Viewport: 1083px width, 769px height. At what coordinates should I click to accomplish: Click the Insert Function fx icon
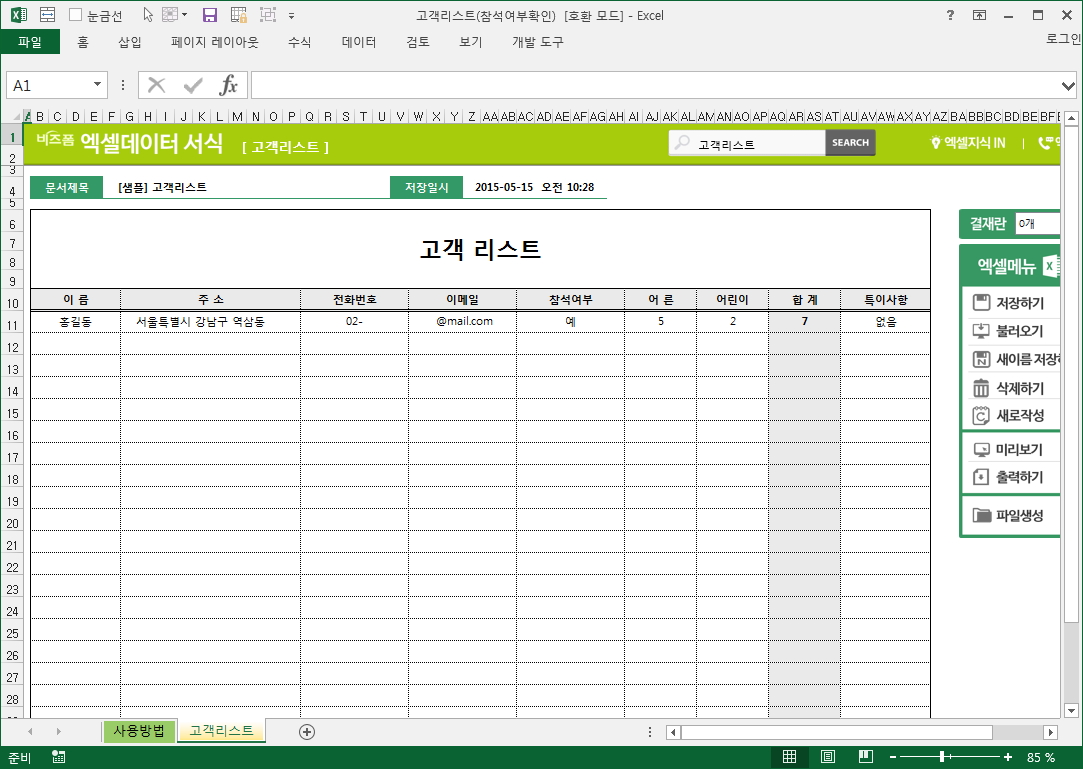click(229, 85)
